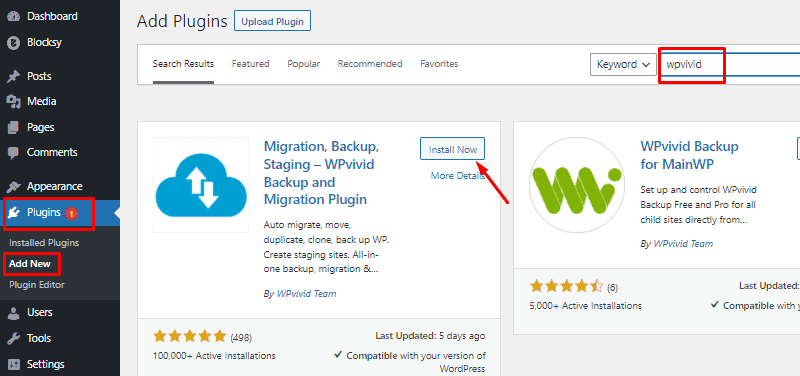
Task: Open the Plugin Editor submenu item
Action: point(37,285)
